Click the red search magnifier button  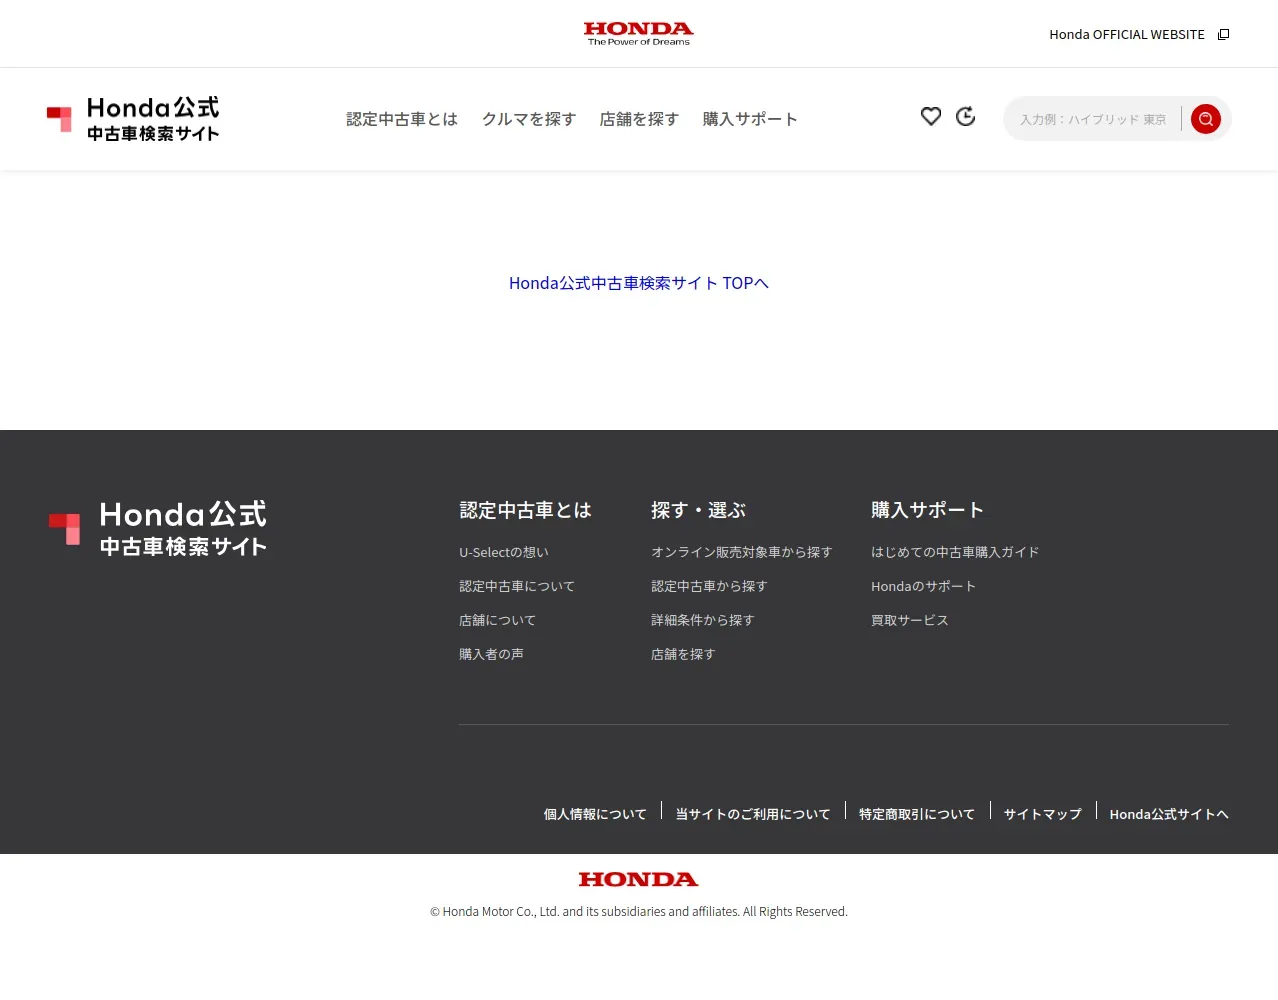[x=1206, y=119]
